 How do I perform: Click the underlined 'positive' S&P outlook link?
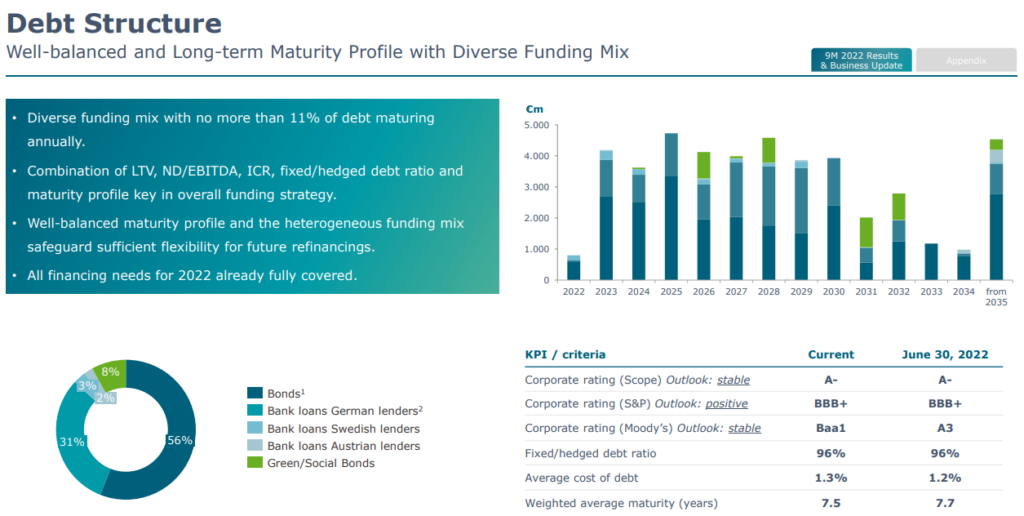click(727, 404)
